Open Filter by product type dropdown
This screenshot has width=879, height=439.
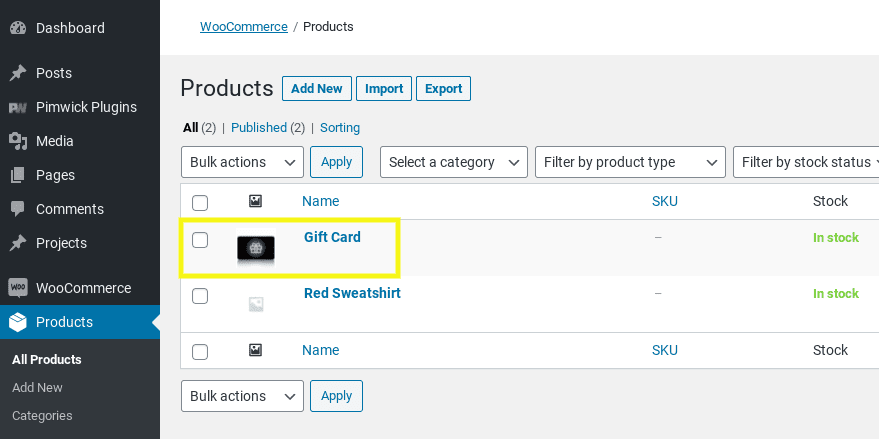pyautogui.click(x=630, y=162)
